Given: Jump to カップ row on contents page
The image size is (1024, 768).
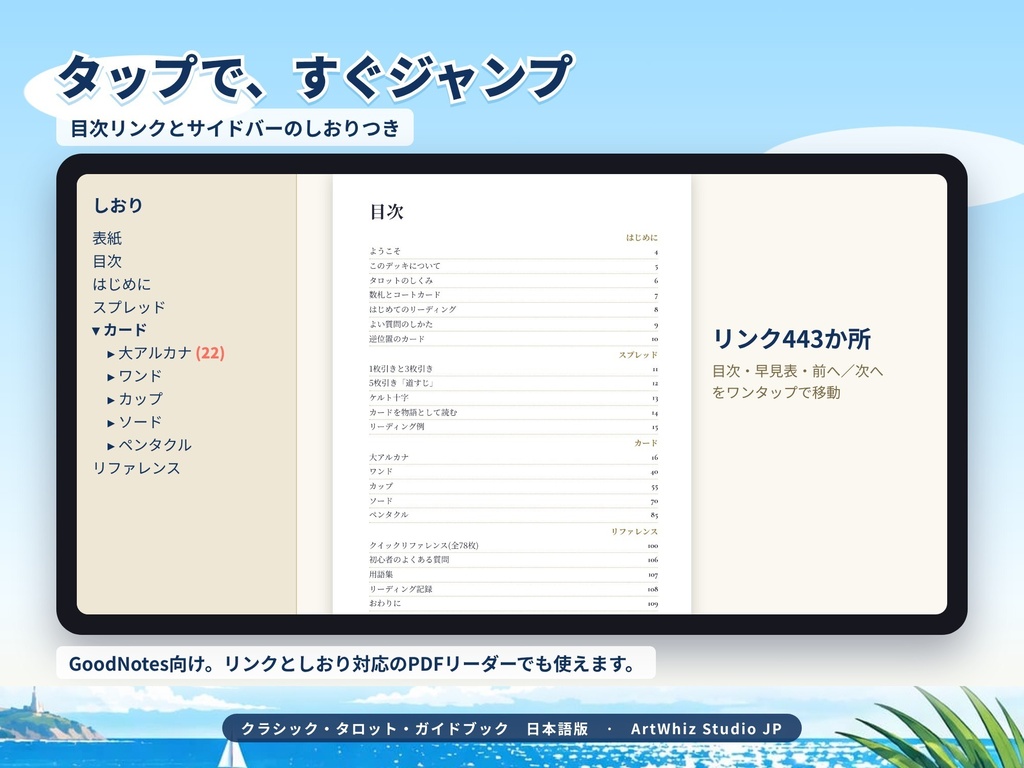Looking at the screenshot, I should point(513,487).
